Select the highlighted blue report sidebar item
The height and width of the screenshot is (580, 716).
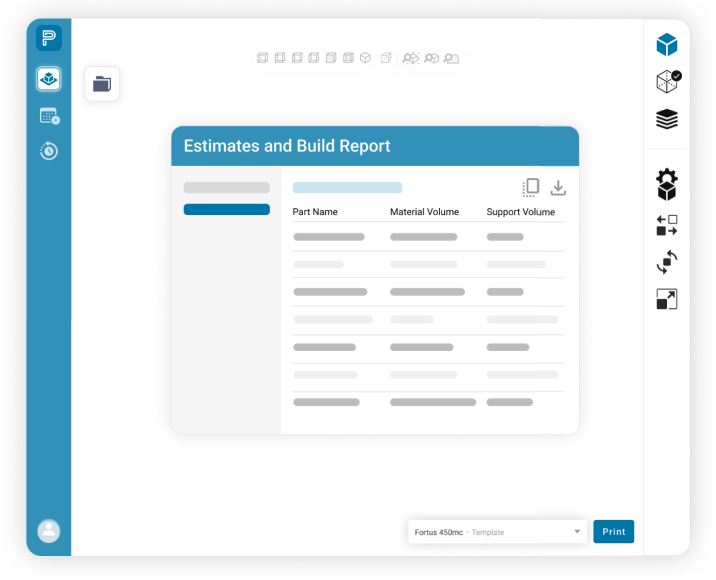[x=226, y=210]
